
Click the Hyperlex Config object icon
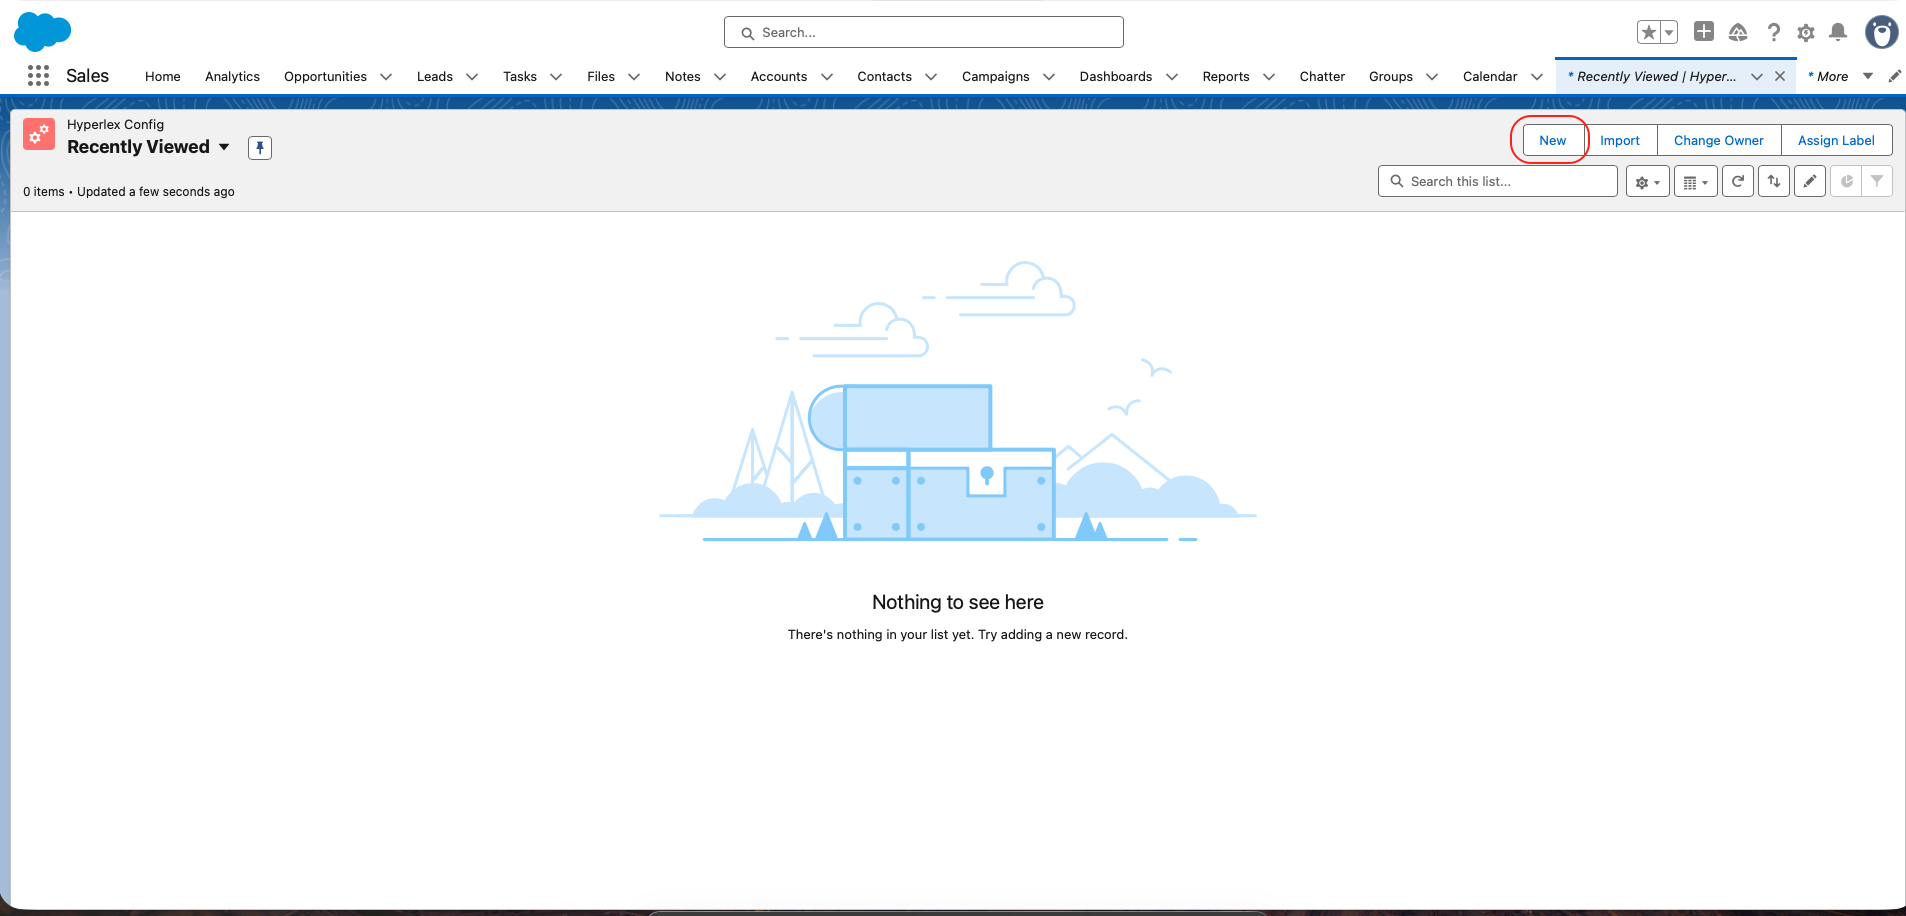tap(39, 134)
